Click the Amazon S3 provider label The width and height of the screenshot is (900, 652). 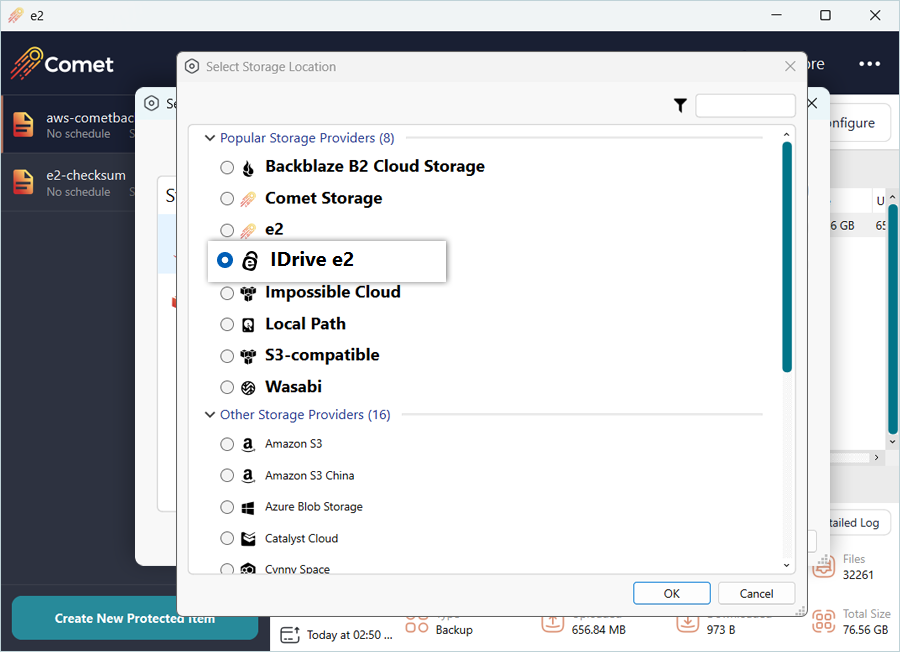pos(293,444)
